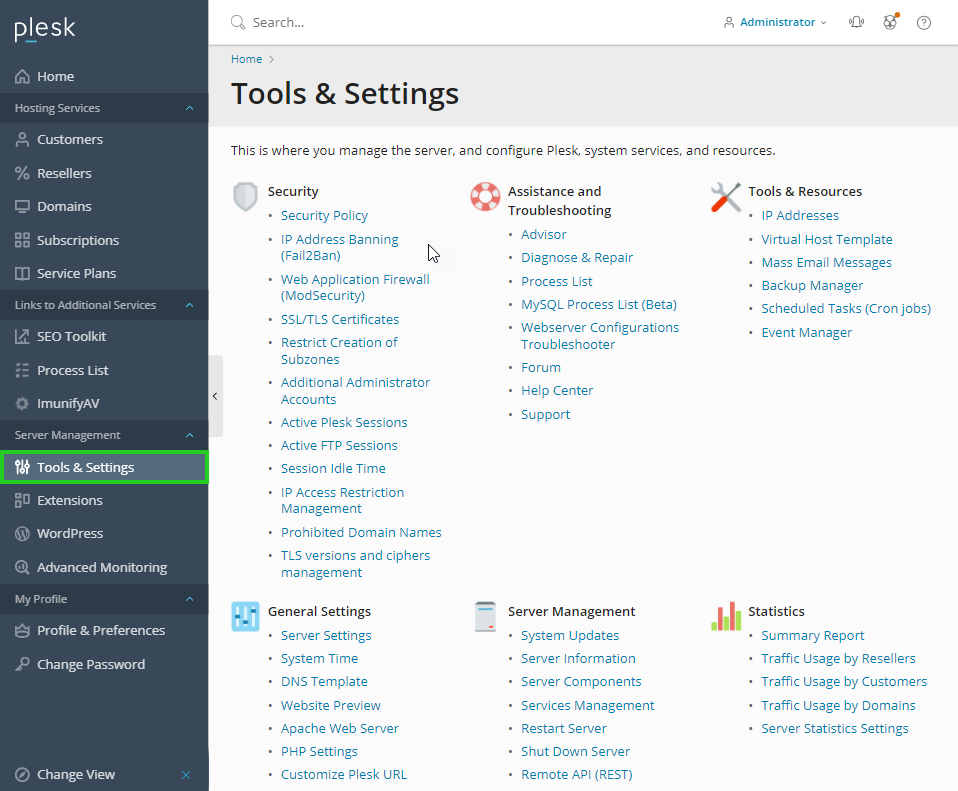
Task: Open the help question mark icon
Action: [923, 22]
